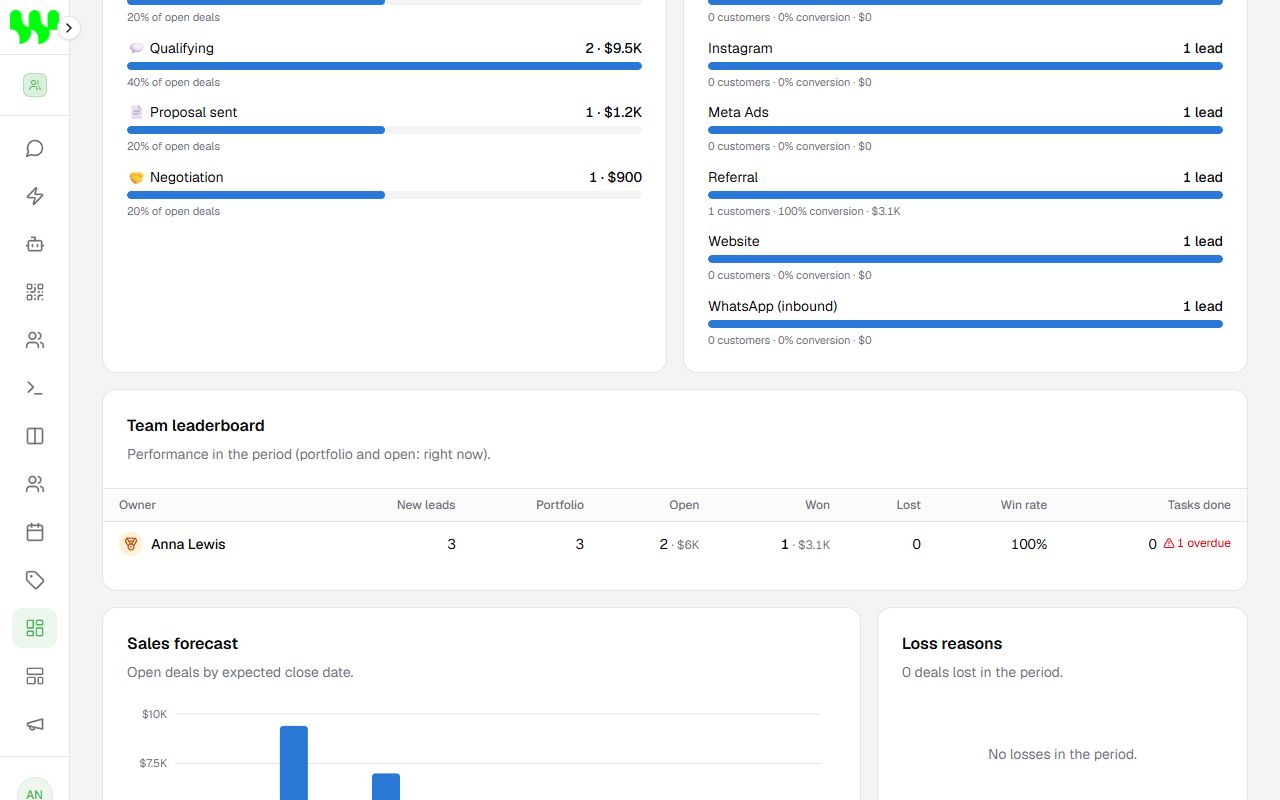This screenshot has width=1280, height=800.
Task: Click the New leads column header
Action: [x=426, y=505]
